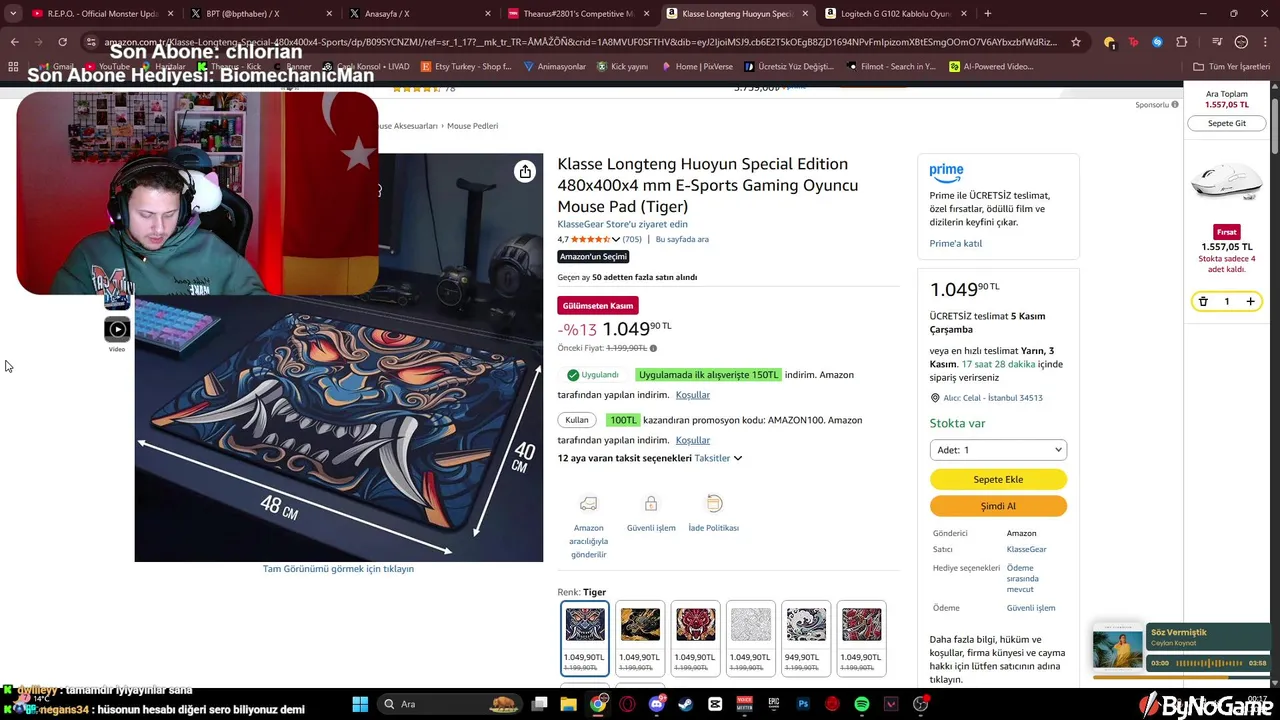Expand the Taksitler installment options
The width and height of the screenshot is (1280, 720).
click(718, 458)
